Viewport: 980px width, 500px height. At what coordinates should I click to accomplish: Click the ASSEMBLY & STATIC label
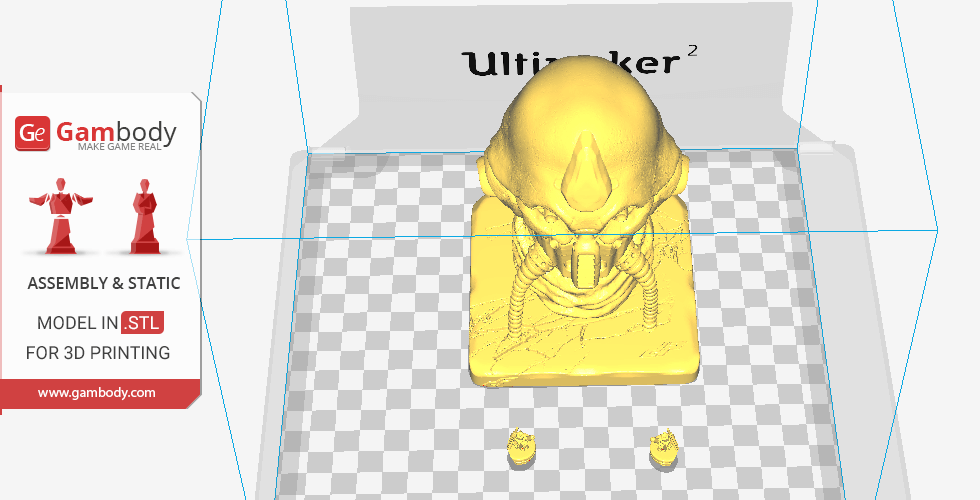(104, 284)
